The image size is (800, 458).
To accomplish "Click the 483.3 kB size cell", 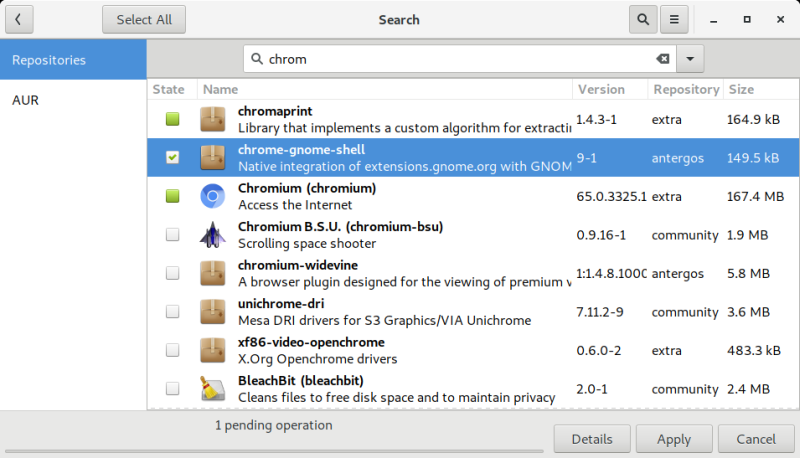I will 754,350.
